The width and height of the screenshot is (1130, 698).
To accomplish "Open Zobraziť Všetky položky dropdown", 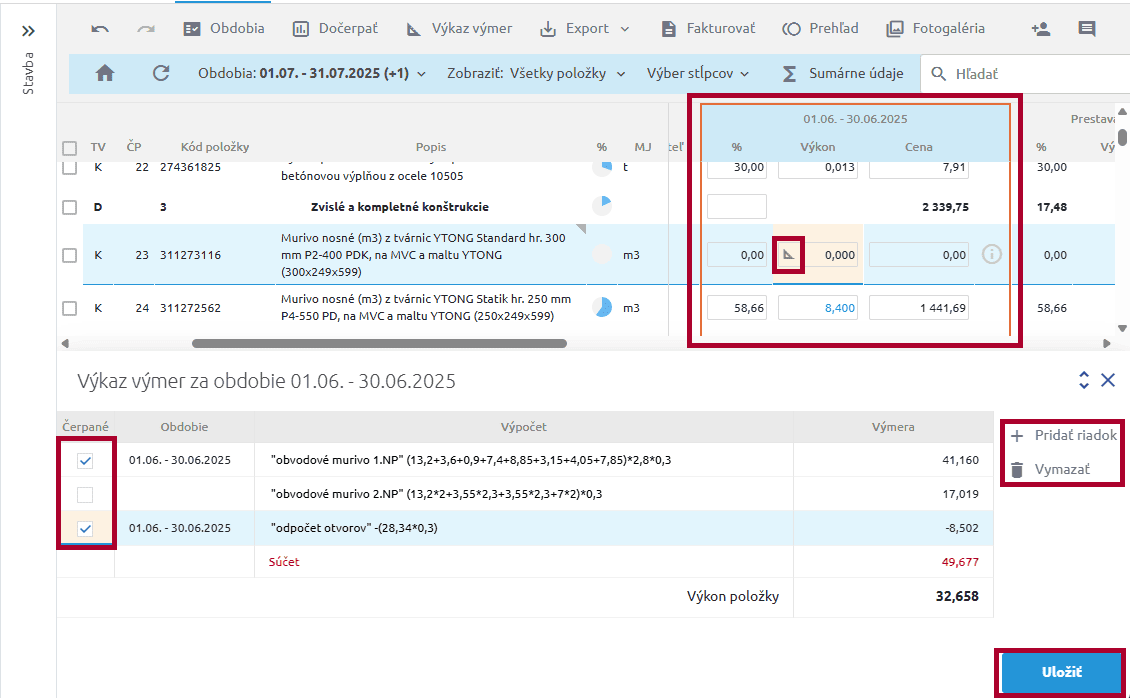I will [x=536, y=73].
